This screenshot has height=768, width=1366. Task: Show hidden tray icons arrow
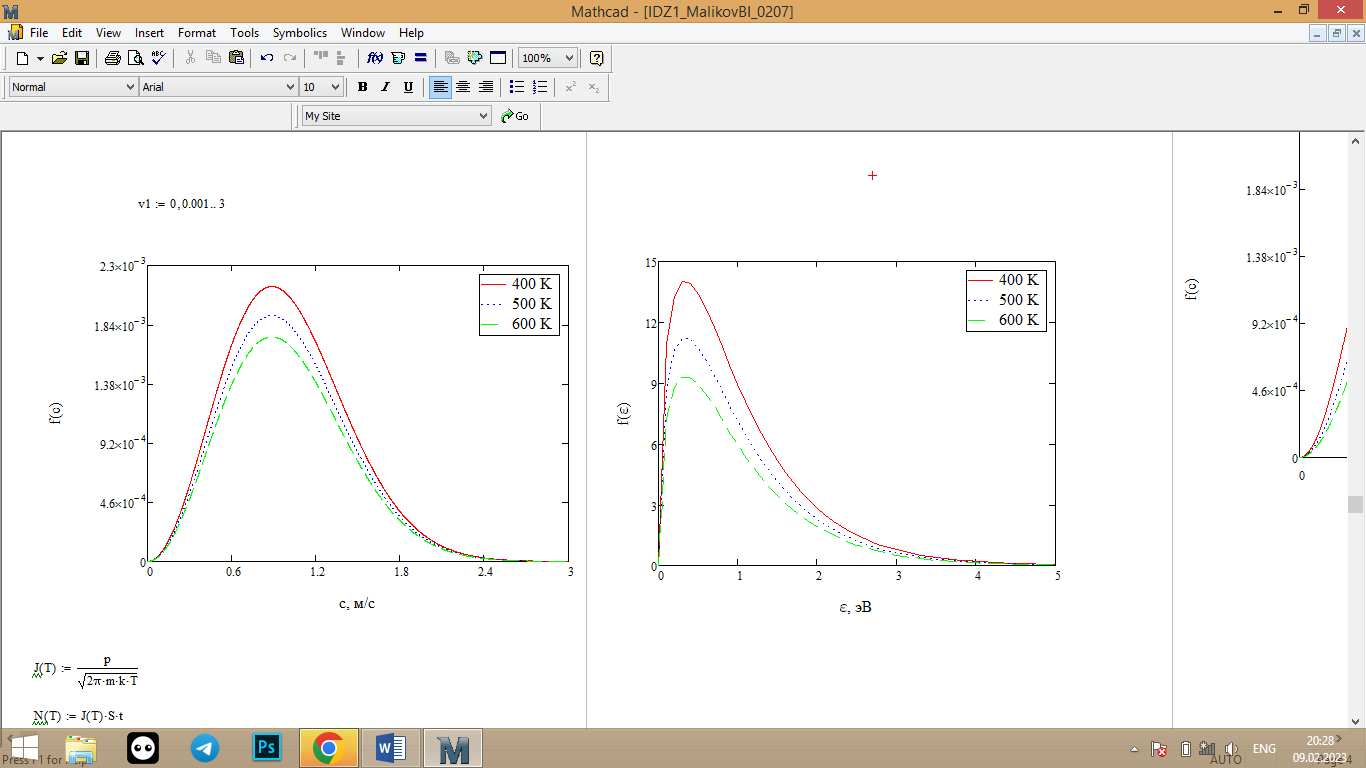1134,749
